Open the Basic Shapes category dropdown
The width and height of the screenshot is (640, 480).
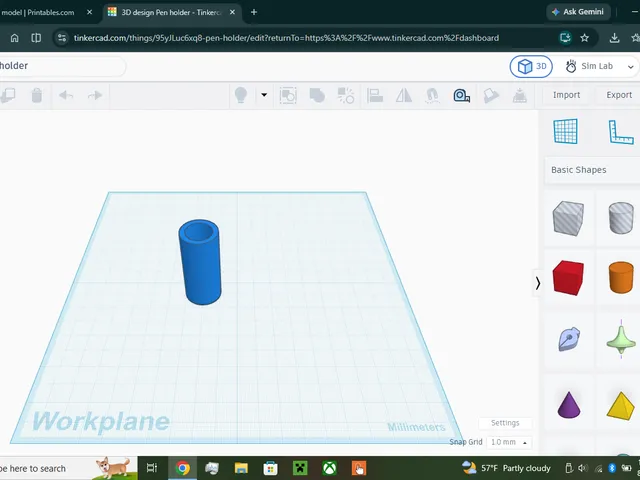tap(592, 170)
